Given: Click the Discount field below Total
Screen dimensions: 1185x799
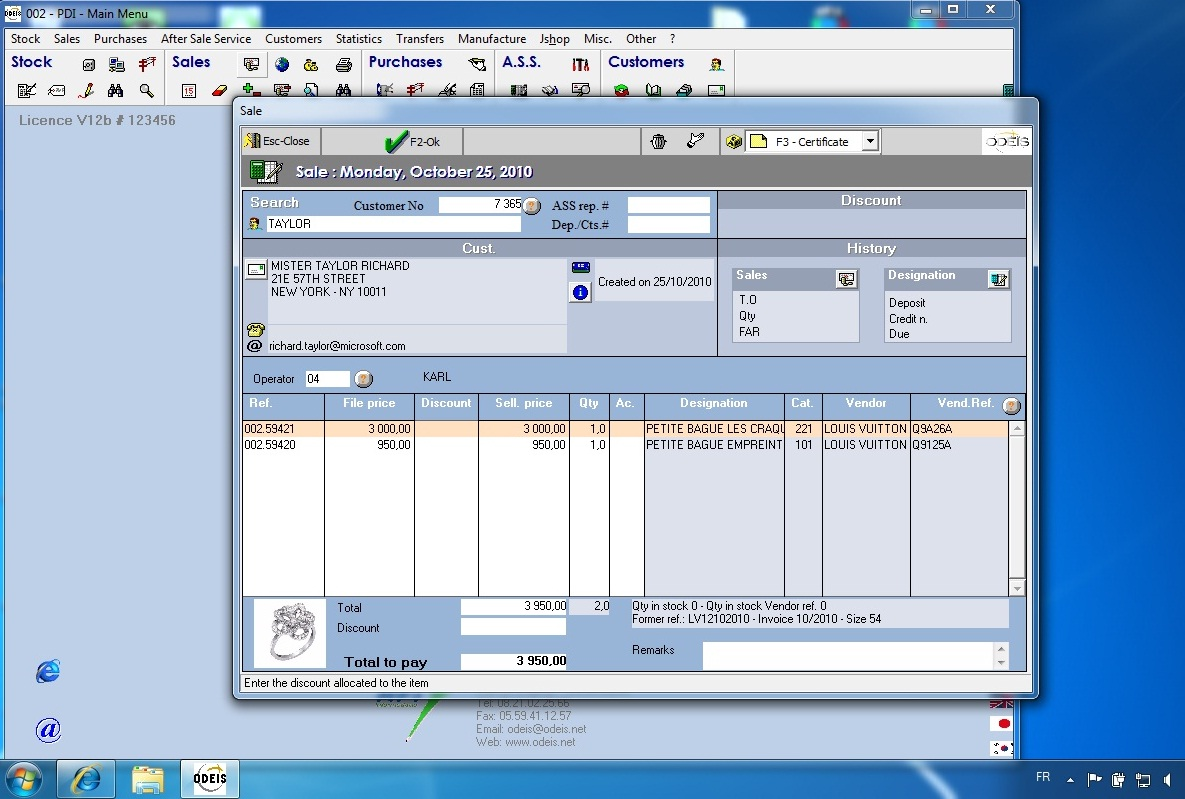Looking at the screenshot, I should coord(513,627).
